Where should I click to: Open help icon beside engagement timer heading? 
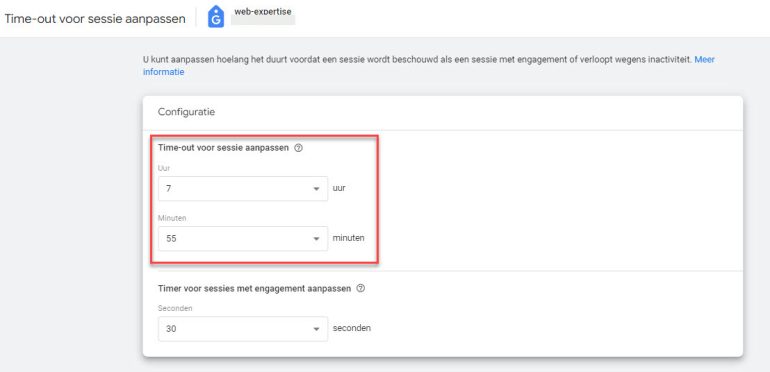click(x=360, y=289)
